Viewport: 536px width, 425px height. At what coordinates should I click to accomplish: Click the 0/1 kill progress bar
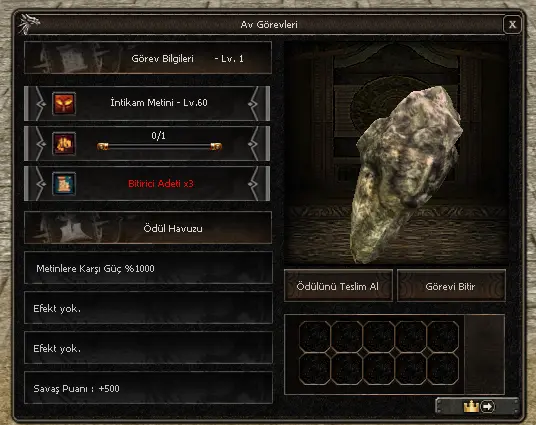(x=159, y=147)
